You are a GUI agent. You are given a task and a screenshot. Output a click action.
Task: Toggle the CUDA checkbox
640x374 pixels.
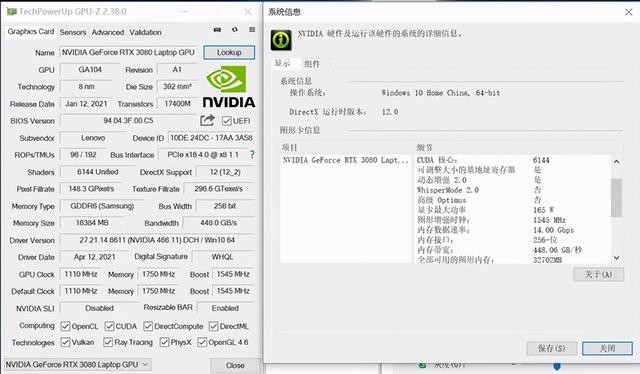pyautogui.click(x=109, y=326)
